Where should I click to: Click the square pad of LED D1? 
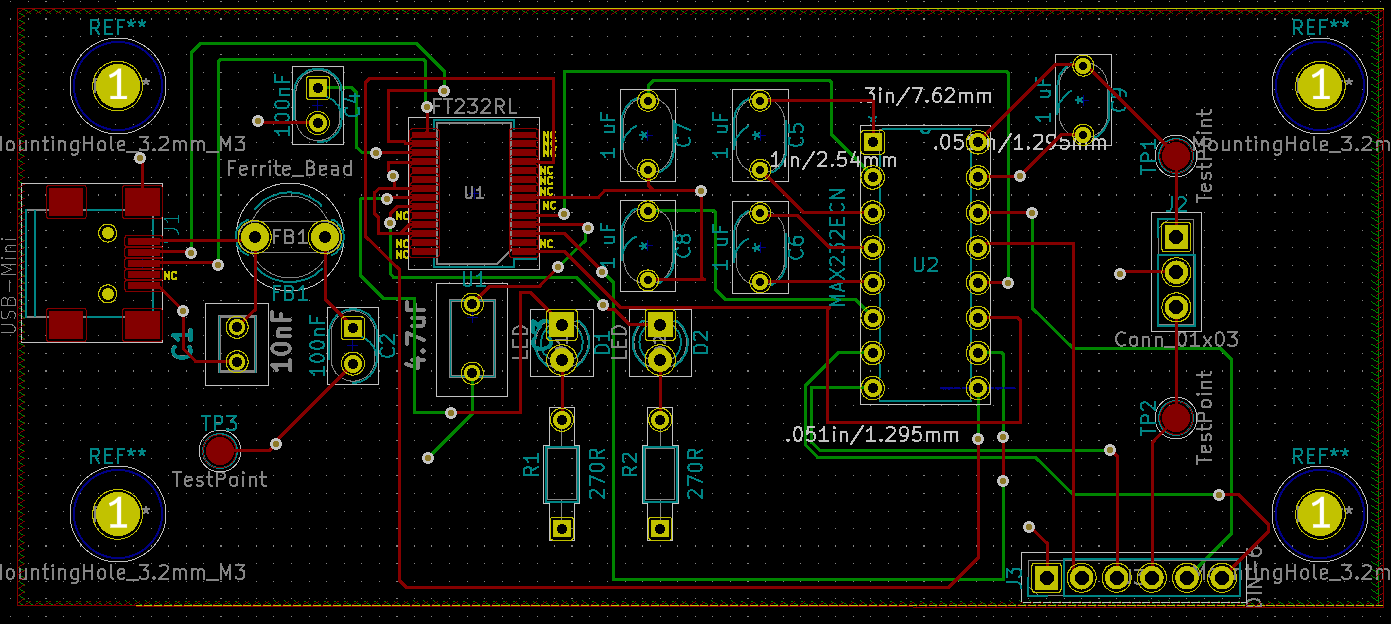pos(561,324)
